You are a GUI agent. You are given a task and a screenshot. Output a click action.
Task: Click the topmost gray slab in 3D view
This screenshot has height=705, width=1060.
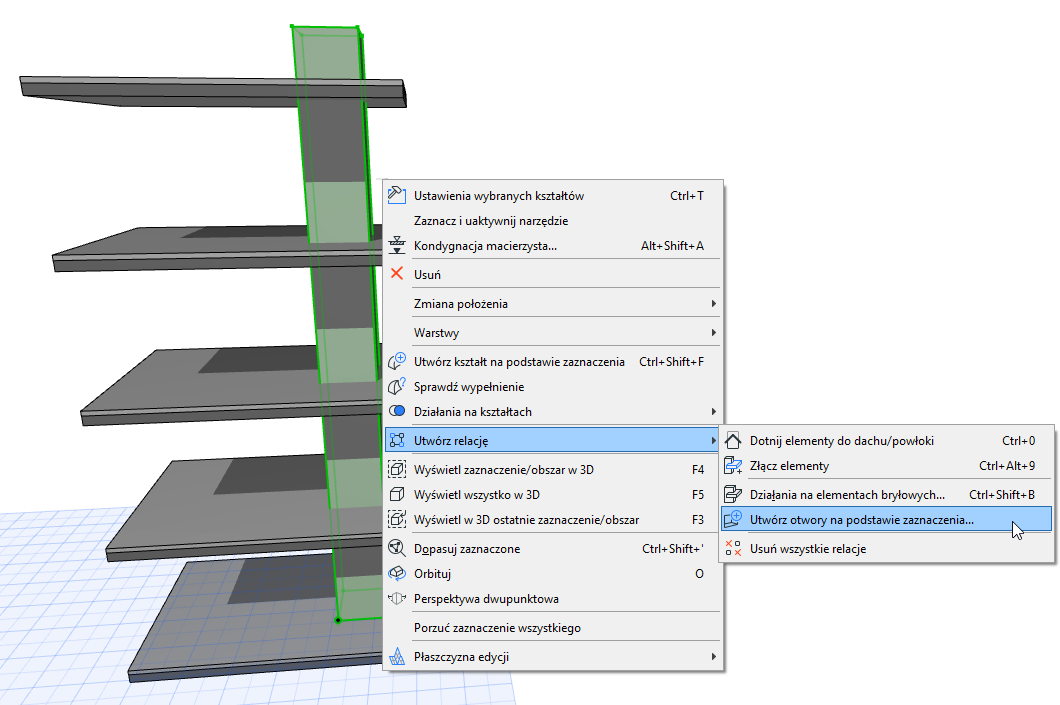point(213,91)
